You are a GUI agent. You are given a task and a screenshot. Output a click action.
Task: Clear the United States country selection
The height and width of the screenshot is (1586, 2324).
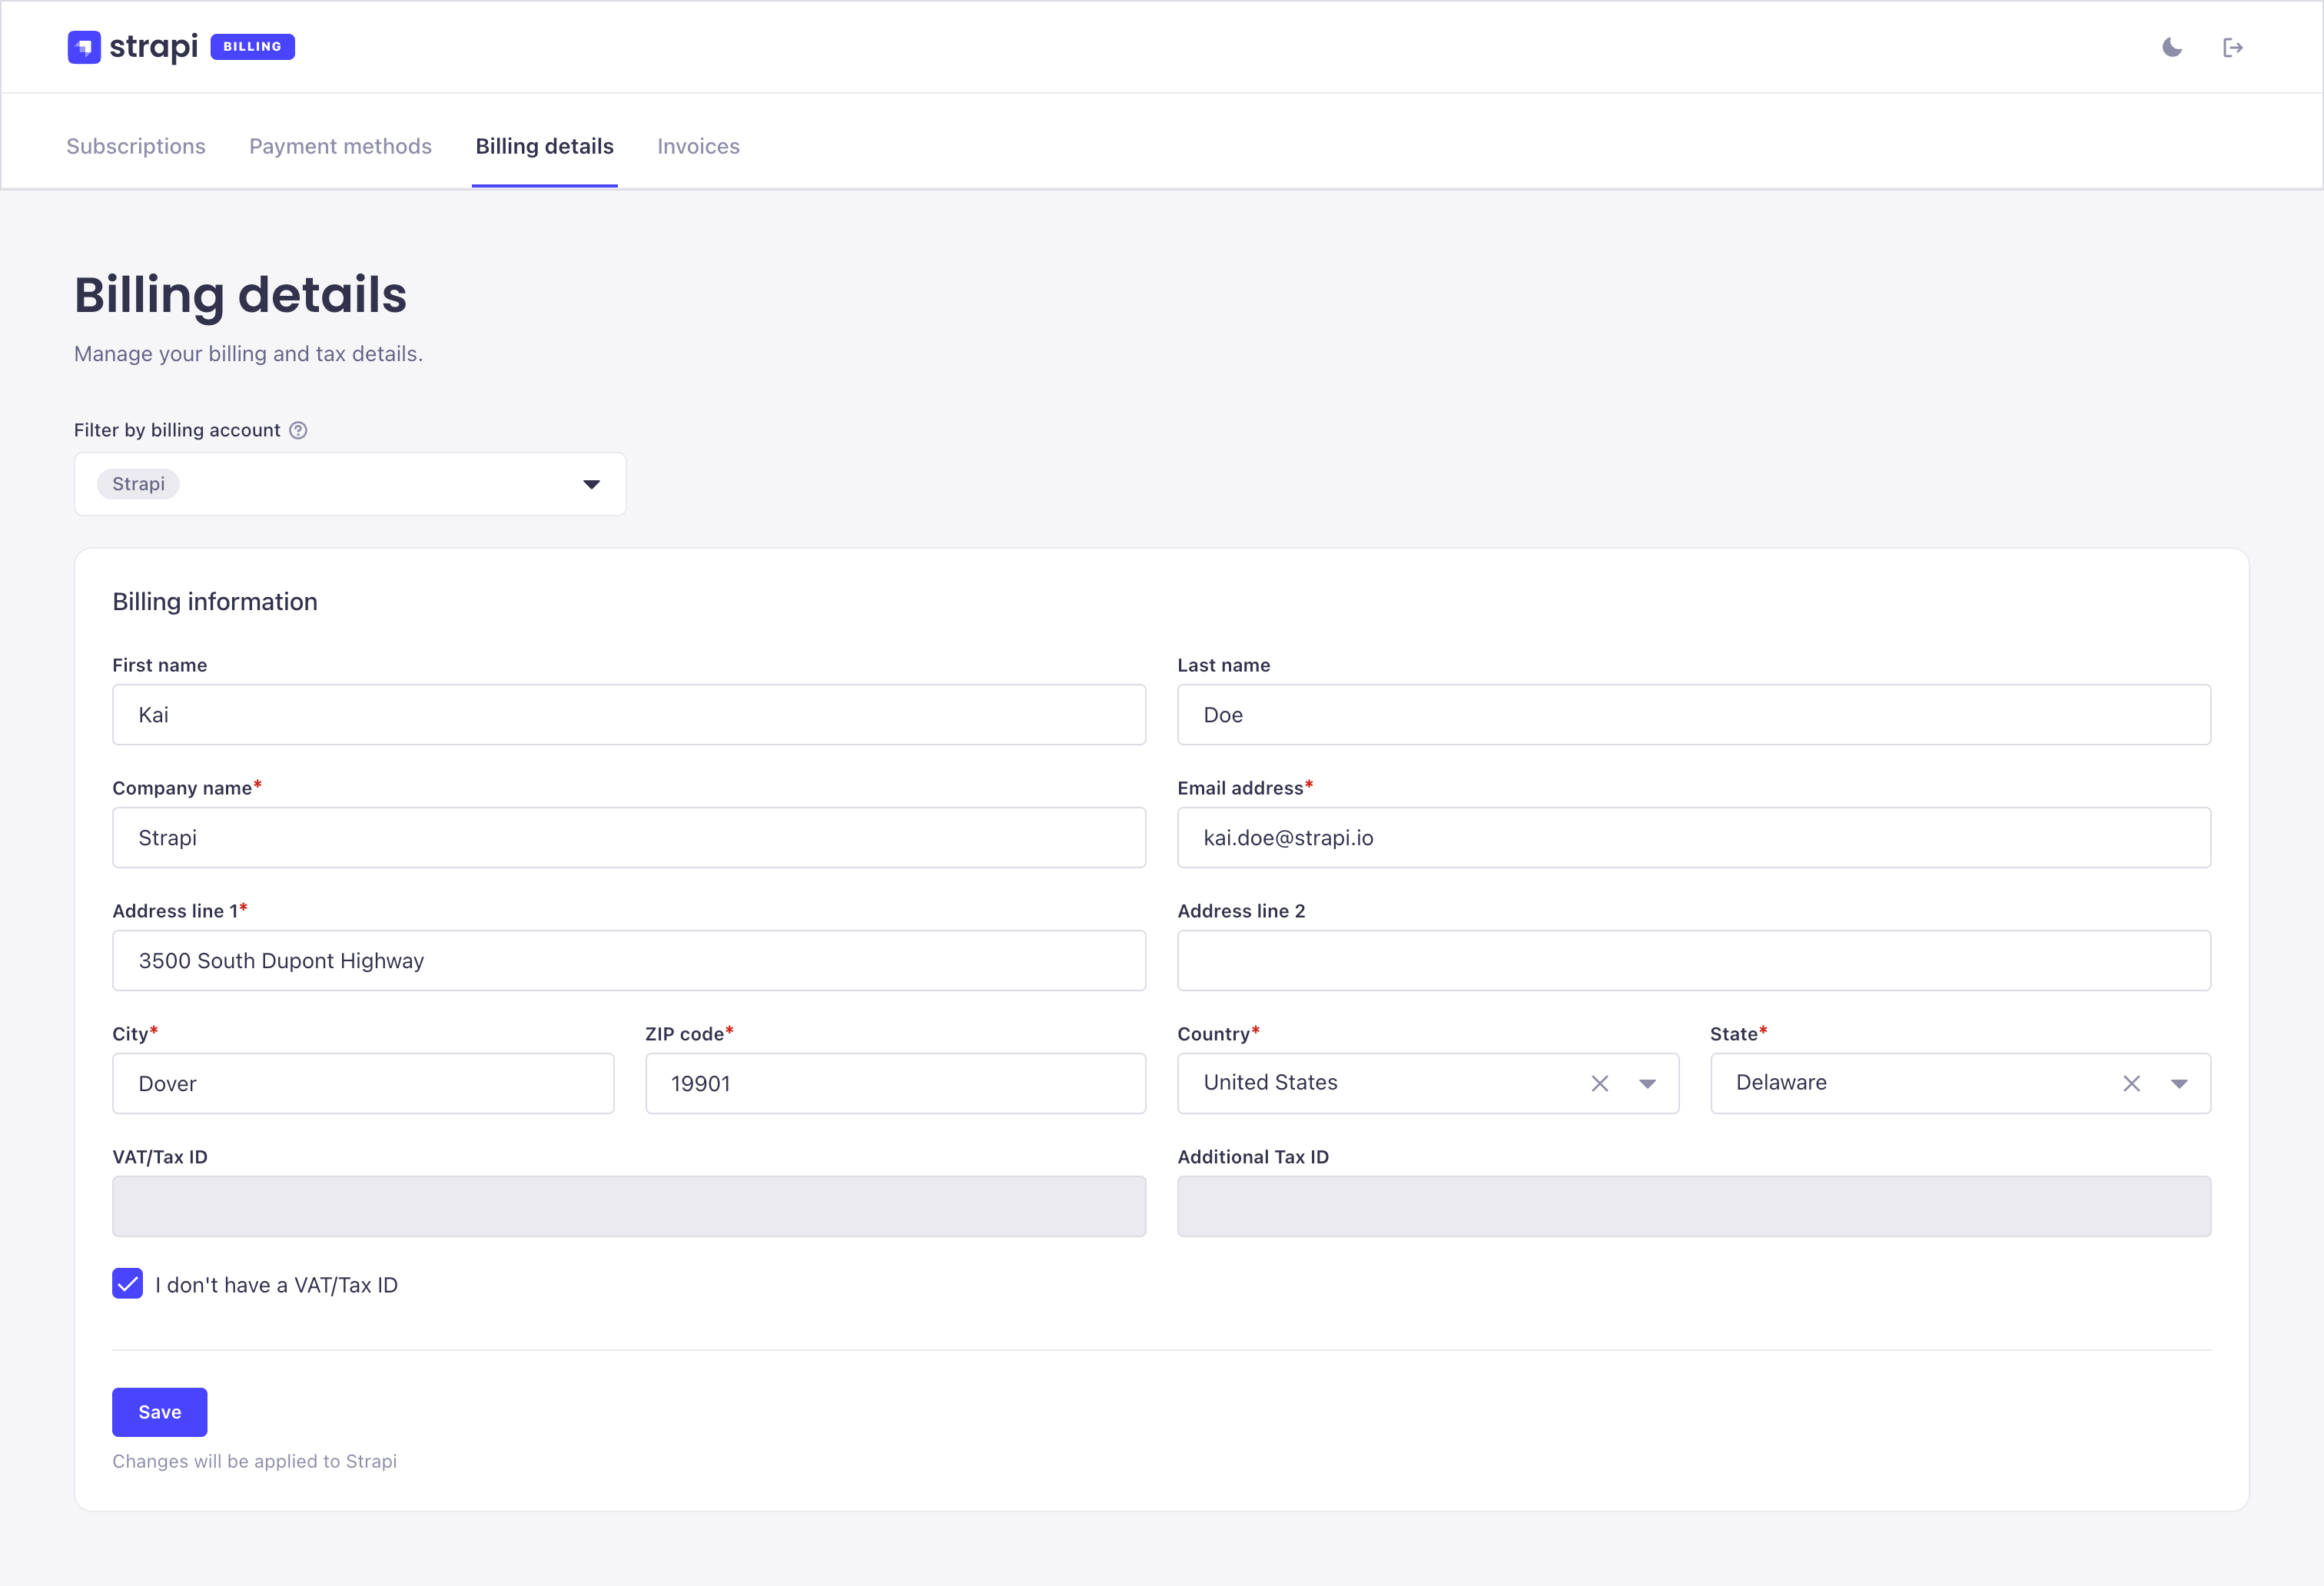1599,1083
